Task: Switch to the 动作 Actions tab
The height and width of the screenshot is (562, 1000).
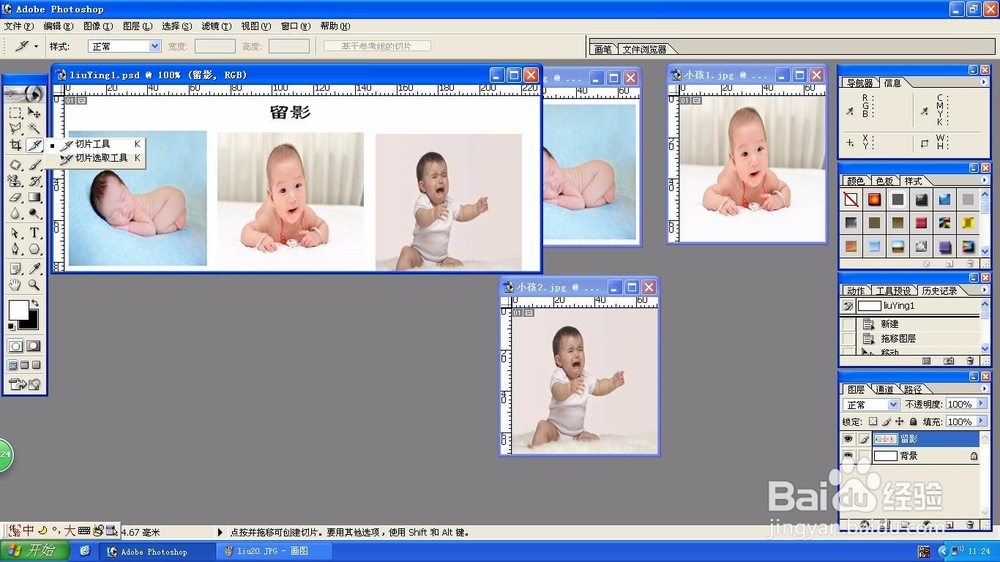Action: [x=856, y=291]
